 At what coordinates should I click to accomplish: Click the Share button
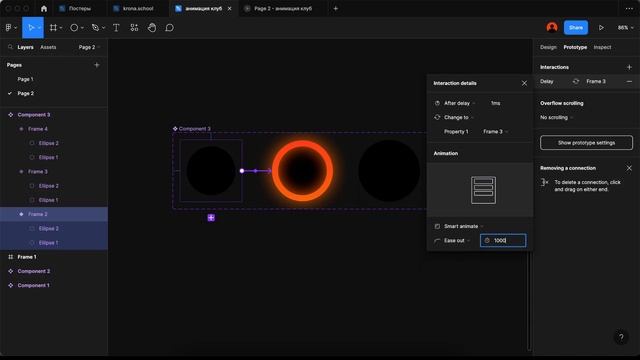click(576, 28)
